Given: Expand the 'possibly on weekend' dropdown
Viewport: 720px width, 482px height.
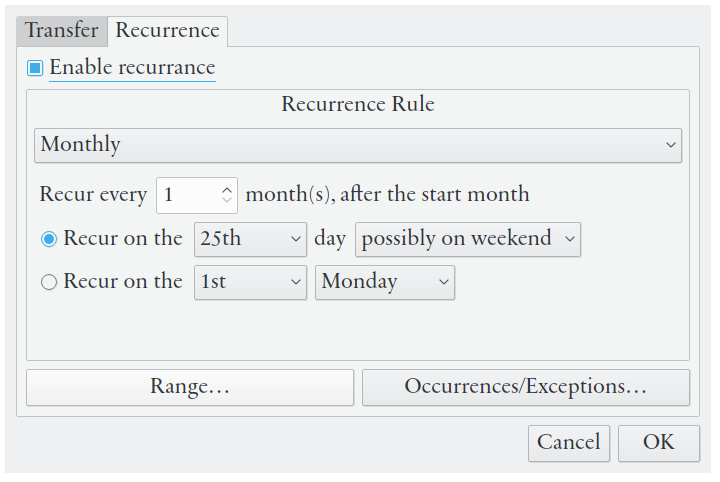Looking at the screenshot, I should click(x=467, y=240).
